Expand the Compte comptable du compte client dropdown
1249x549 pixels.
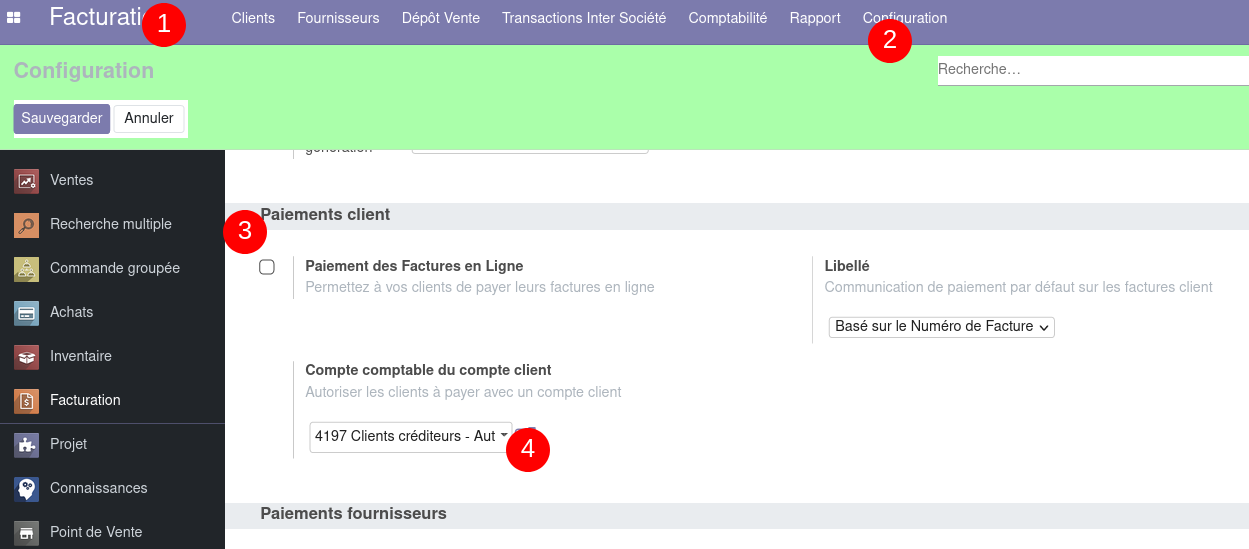pos(410,436)
